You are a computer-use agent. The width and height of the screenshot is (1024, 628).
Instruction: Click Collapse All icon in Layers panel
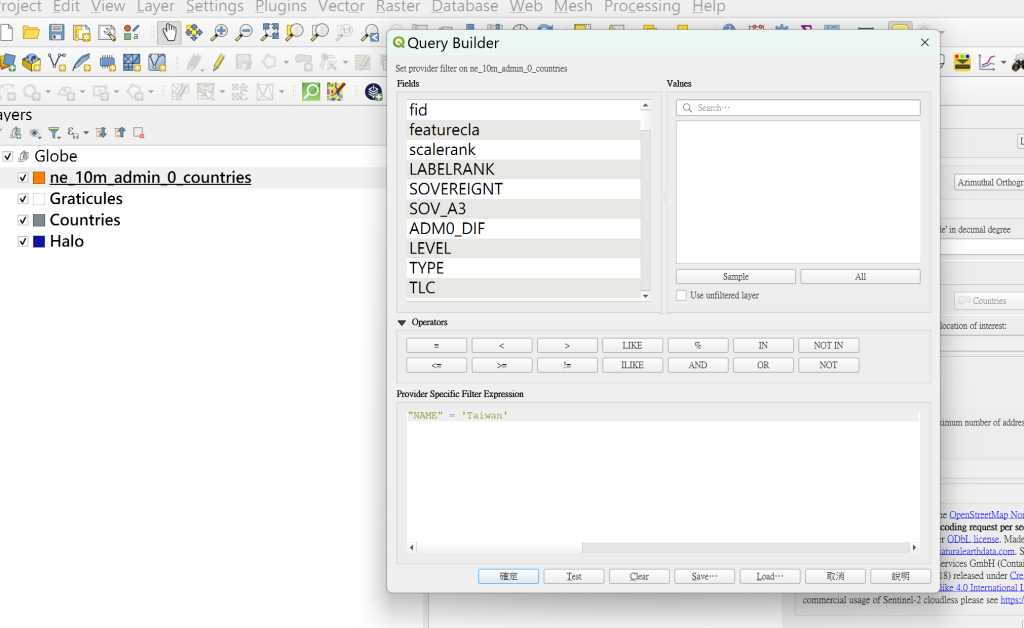(x=120, y=133)
